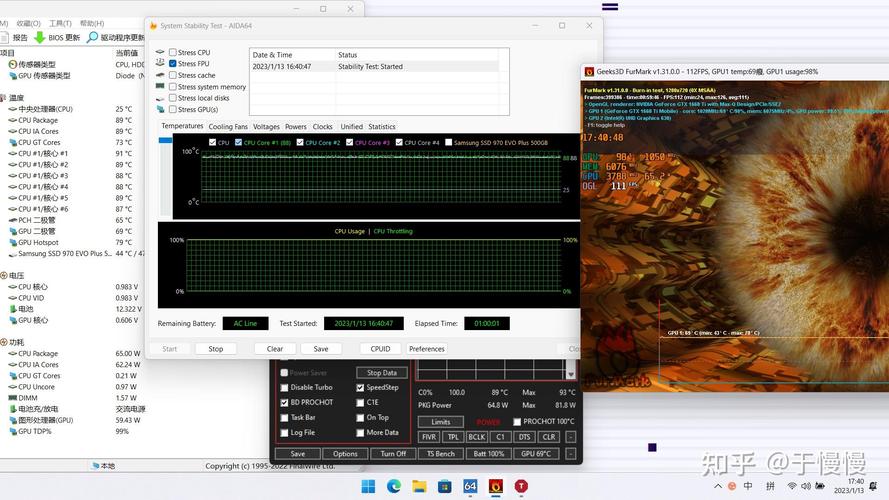Open the Windows Start menu
The height and width of the screenshot is (500, 889).
pyautogui.click(x=368, y=486)
